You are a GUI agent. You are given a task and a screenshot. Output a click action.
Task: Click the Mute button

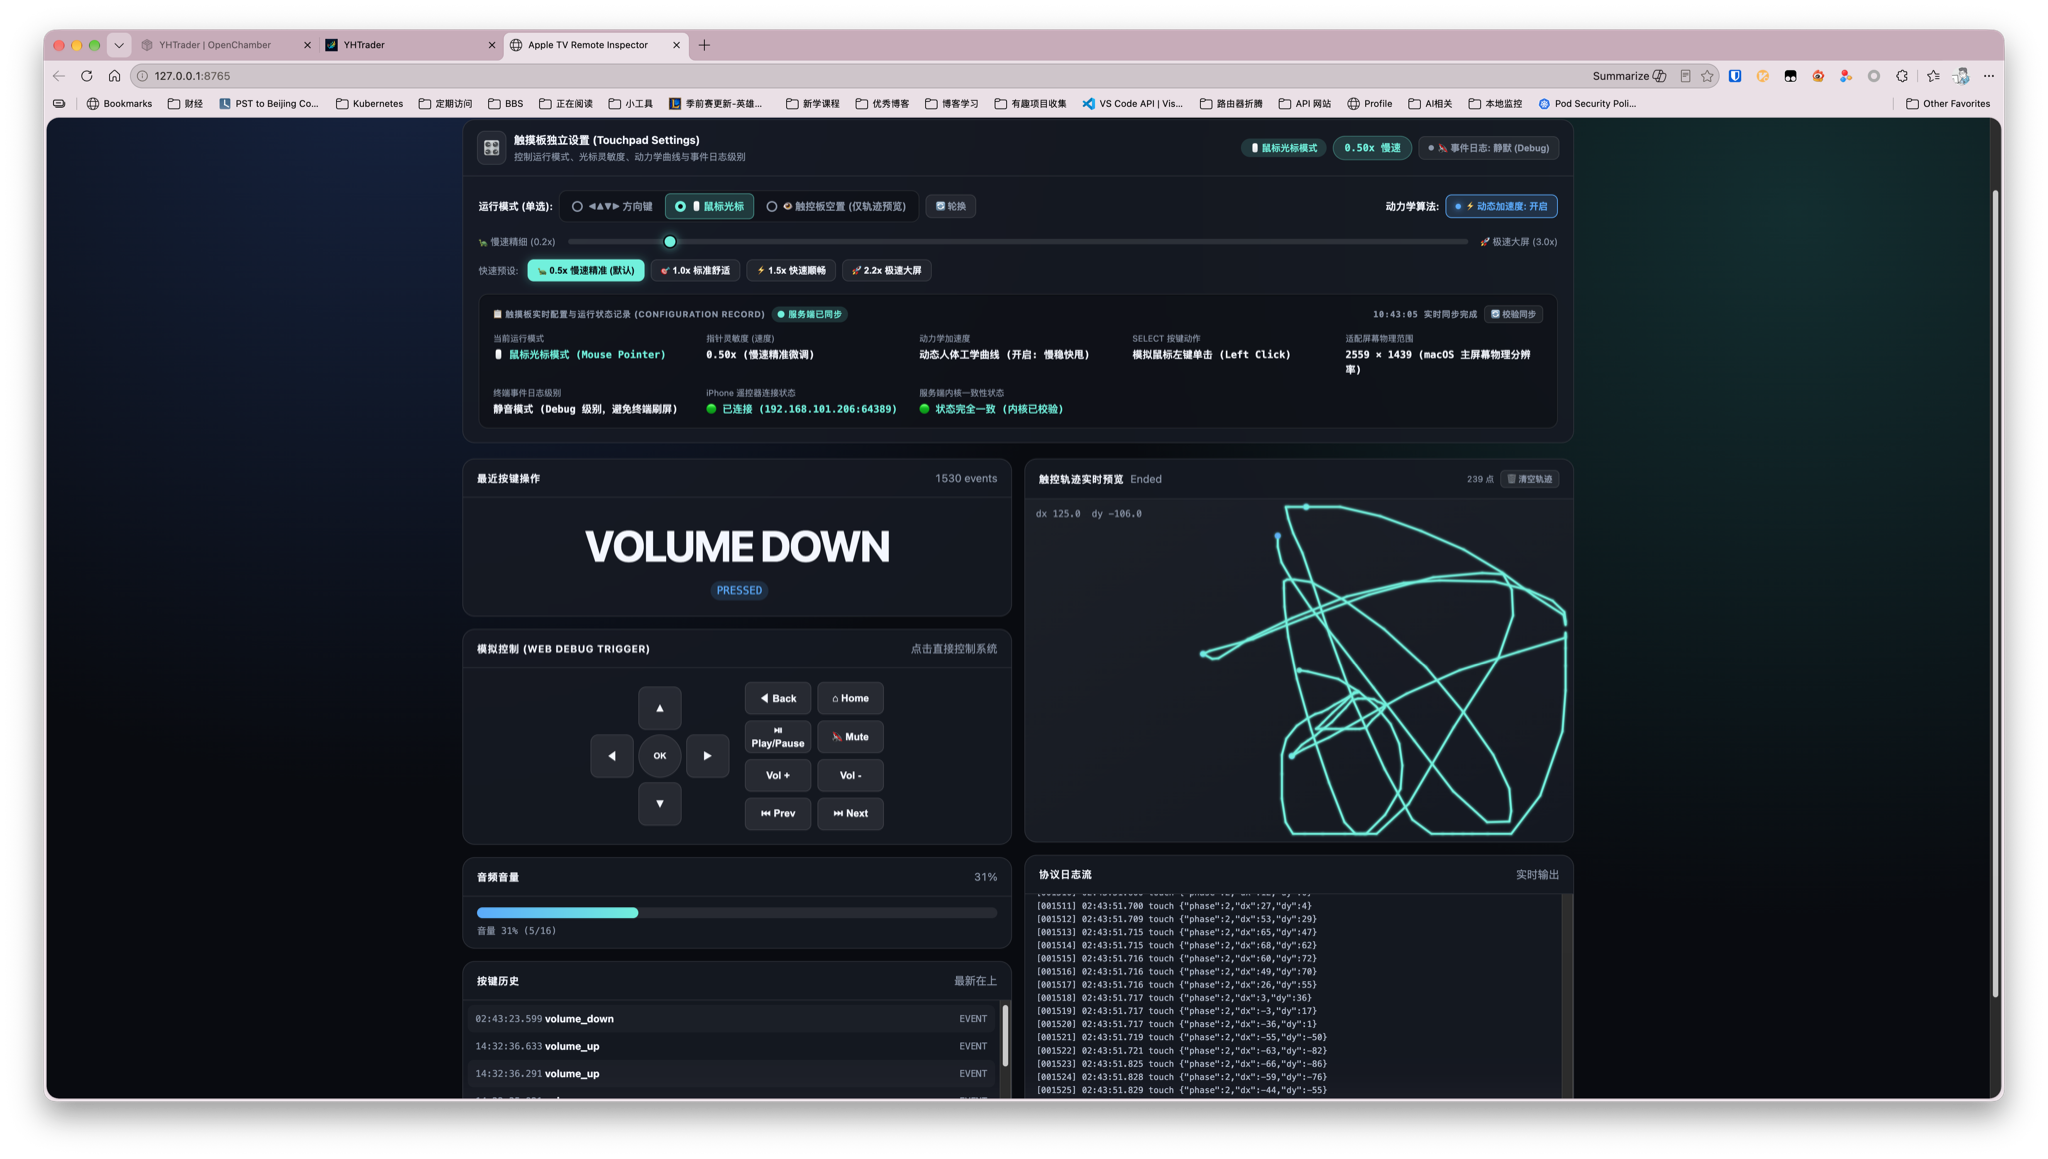[x=850, y=737]
